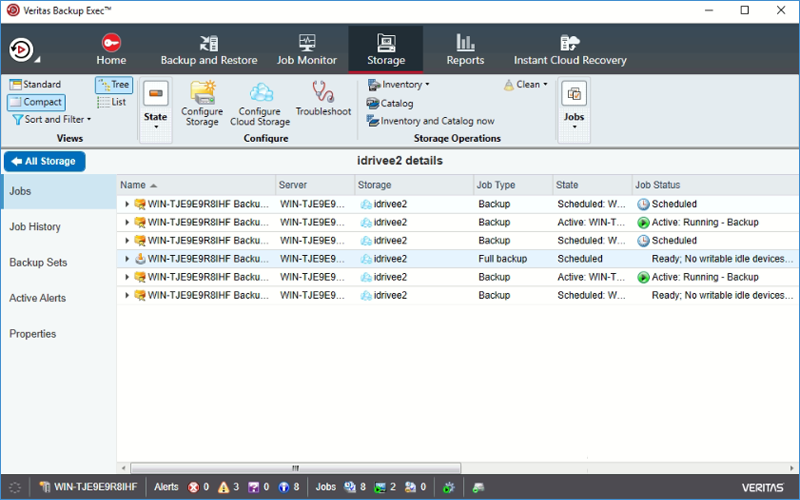Toggle the Tree view
This screenshot has height=500, width=800.
click(114, 85)
